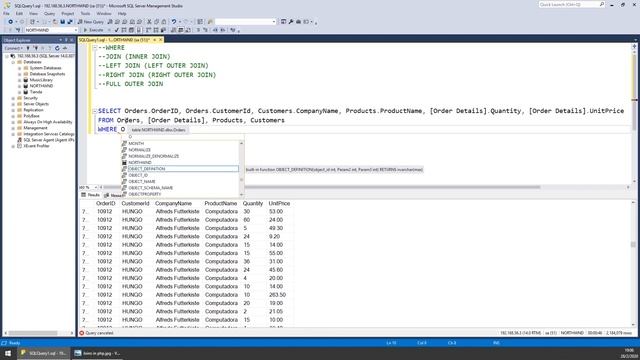Select SQL Server Agent node
640x360 pixels.
coord(49,140)
